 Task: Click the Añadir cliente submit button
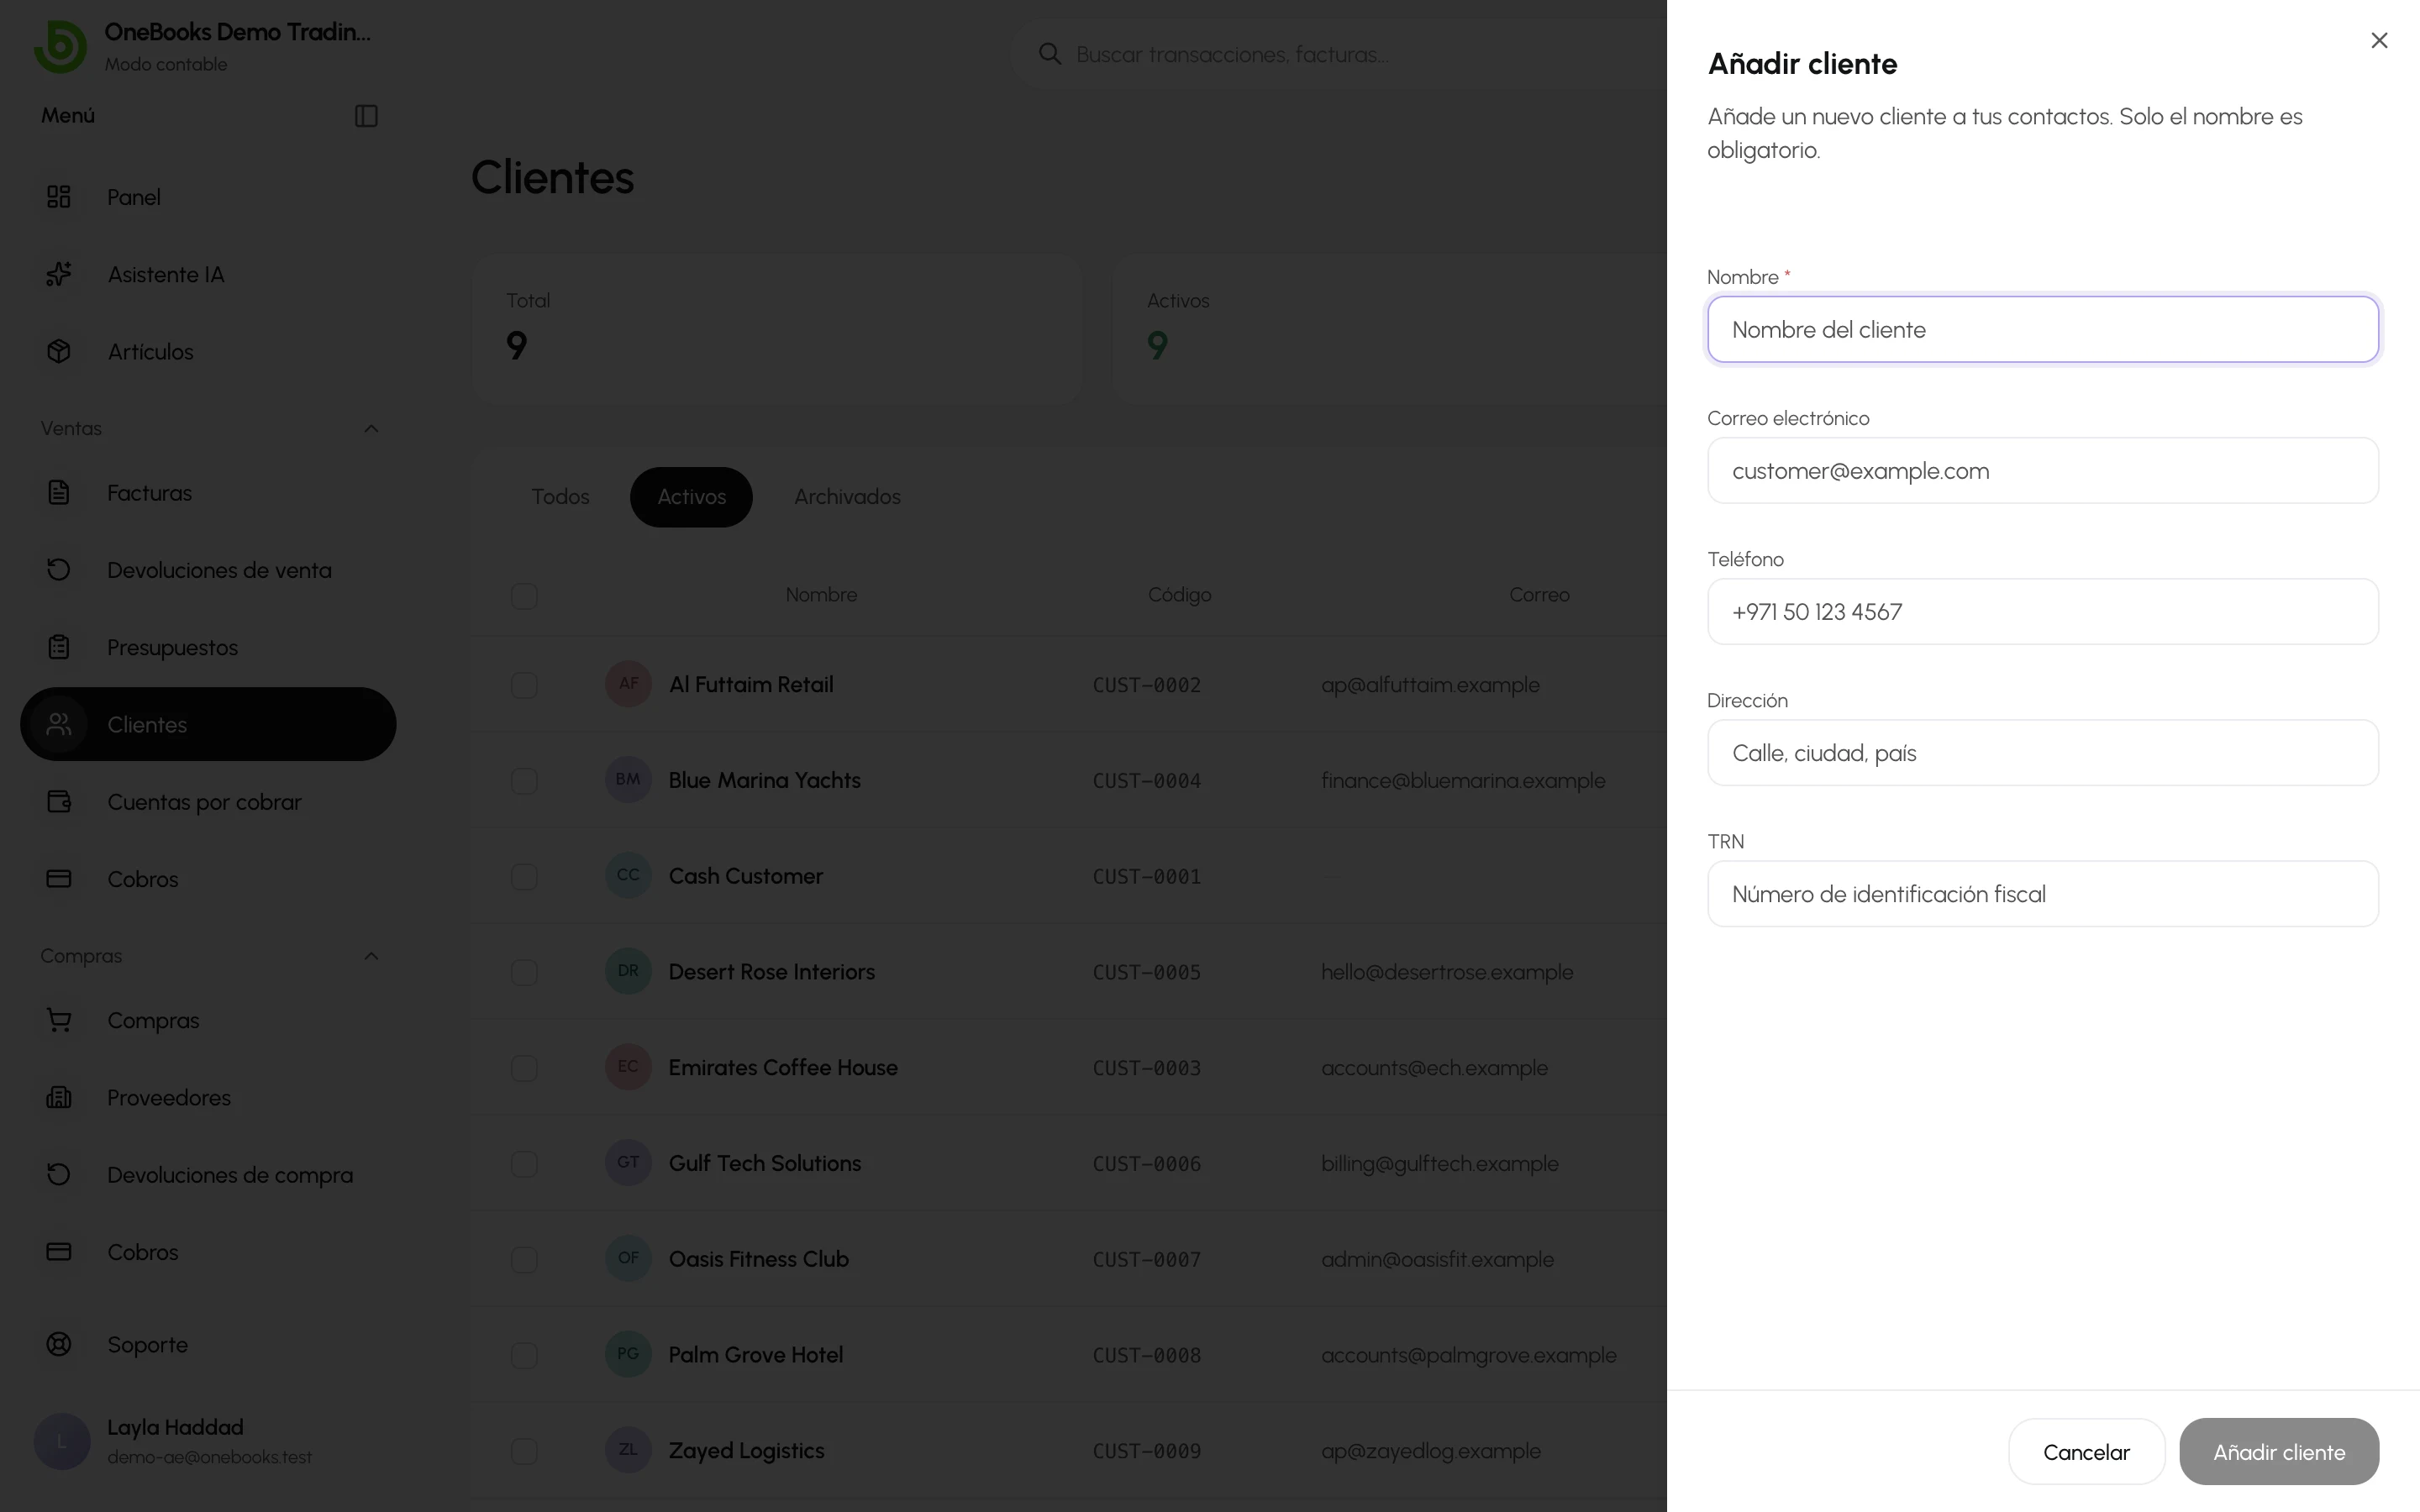pyautogui.click(x=2279, y=1452)
